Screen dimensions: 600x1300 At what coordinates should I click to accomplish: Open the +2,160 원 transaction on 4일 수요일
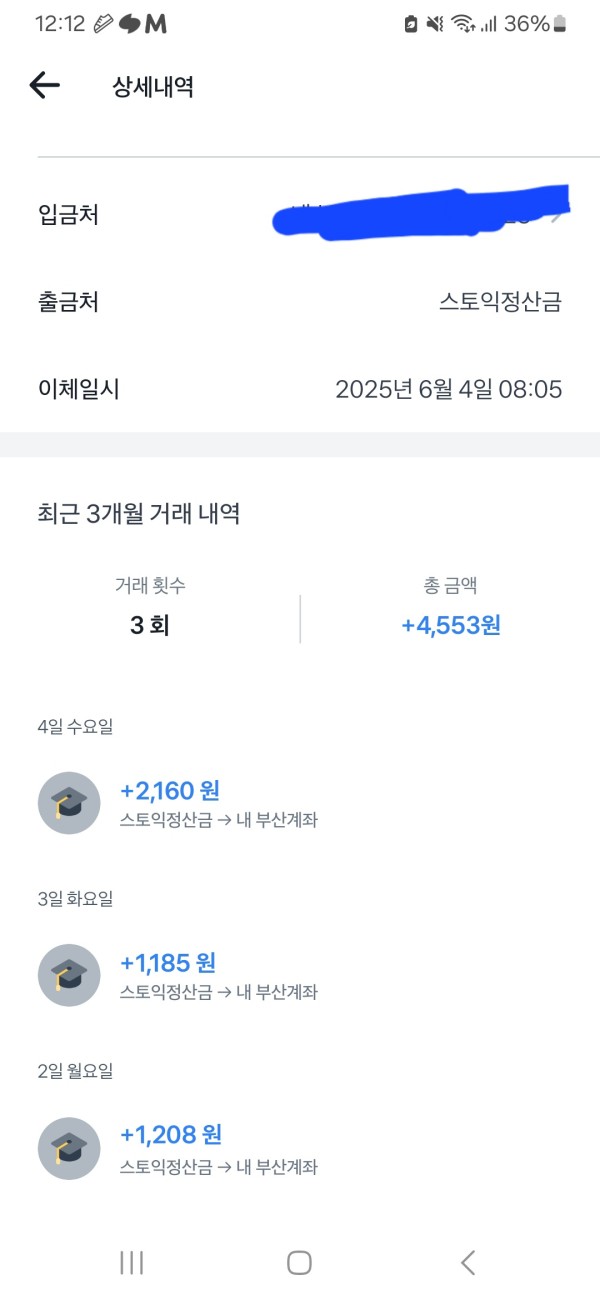300,804
